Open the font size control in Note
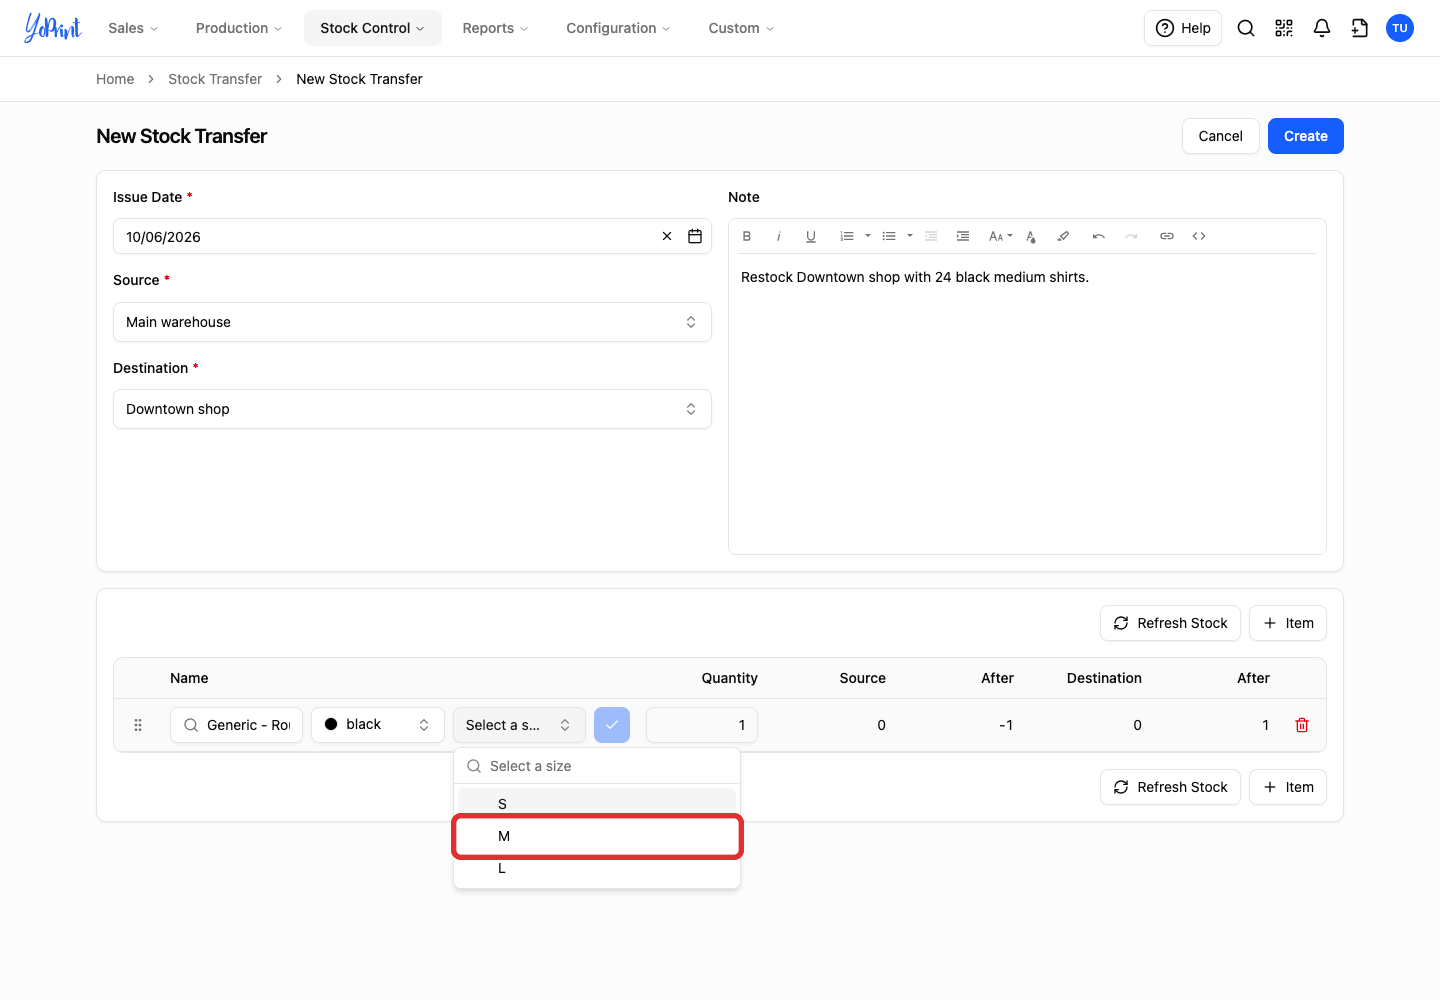Viewport: 1440px width, 1000px height. point(1000,236)
